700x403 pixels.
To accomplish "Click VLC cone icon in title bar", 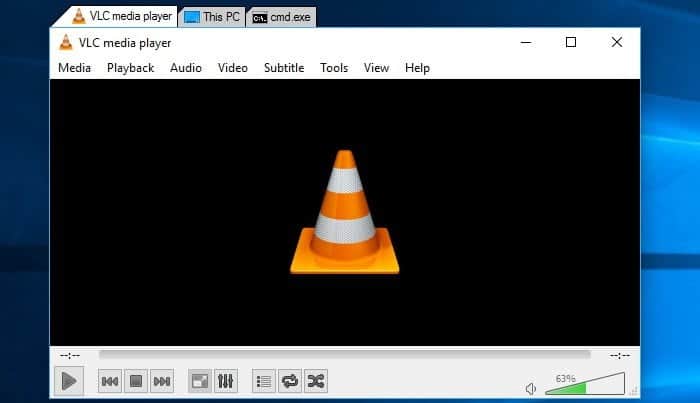I will [66, 42].
